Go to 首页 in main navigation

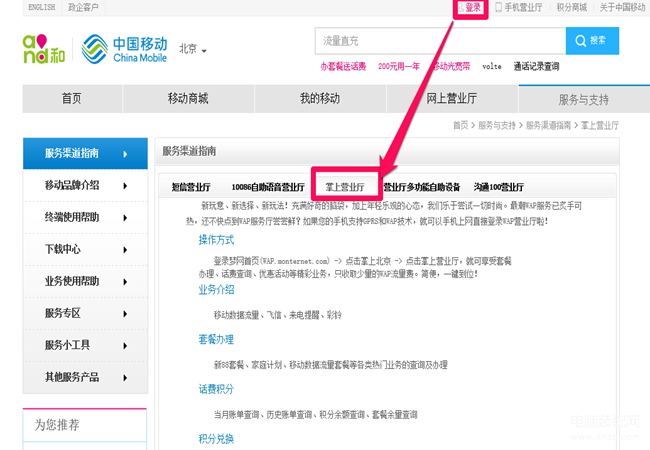tap(72, 99)
